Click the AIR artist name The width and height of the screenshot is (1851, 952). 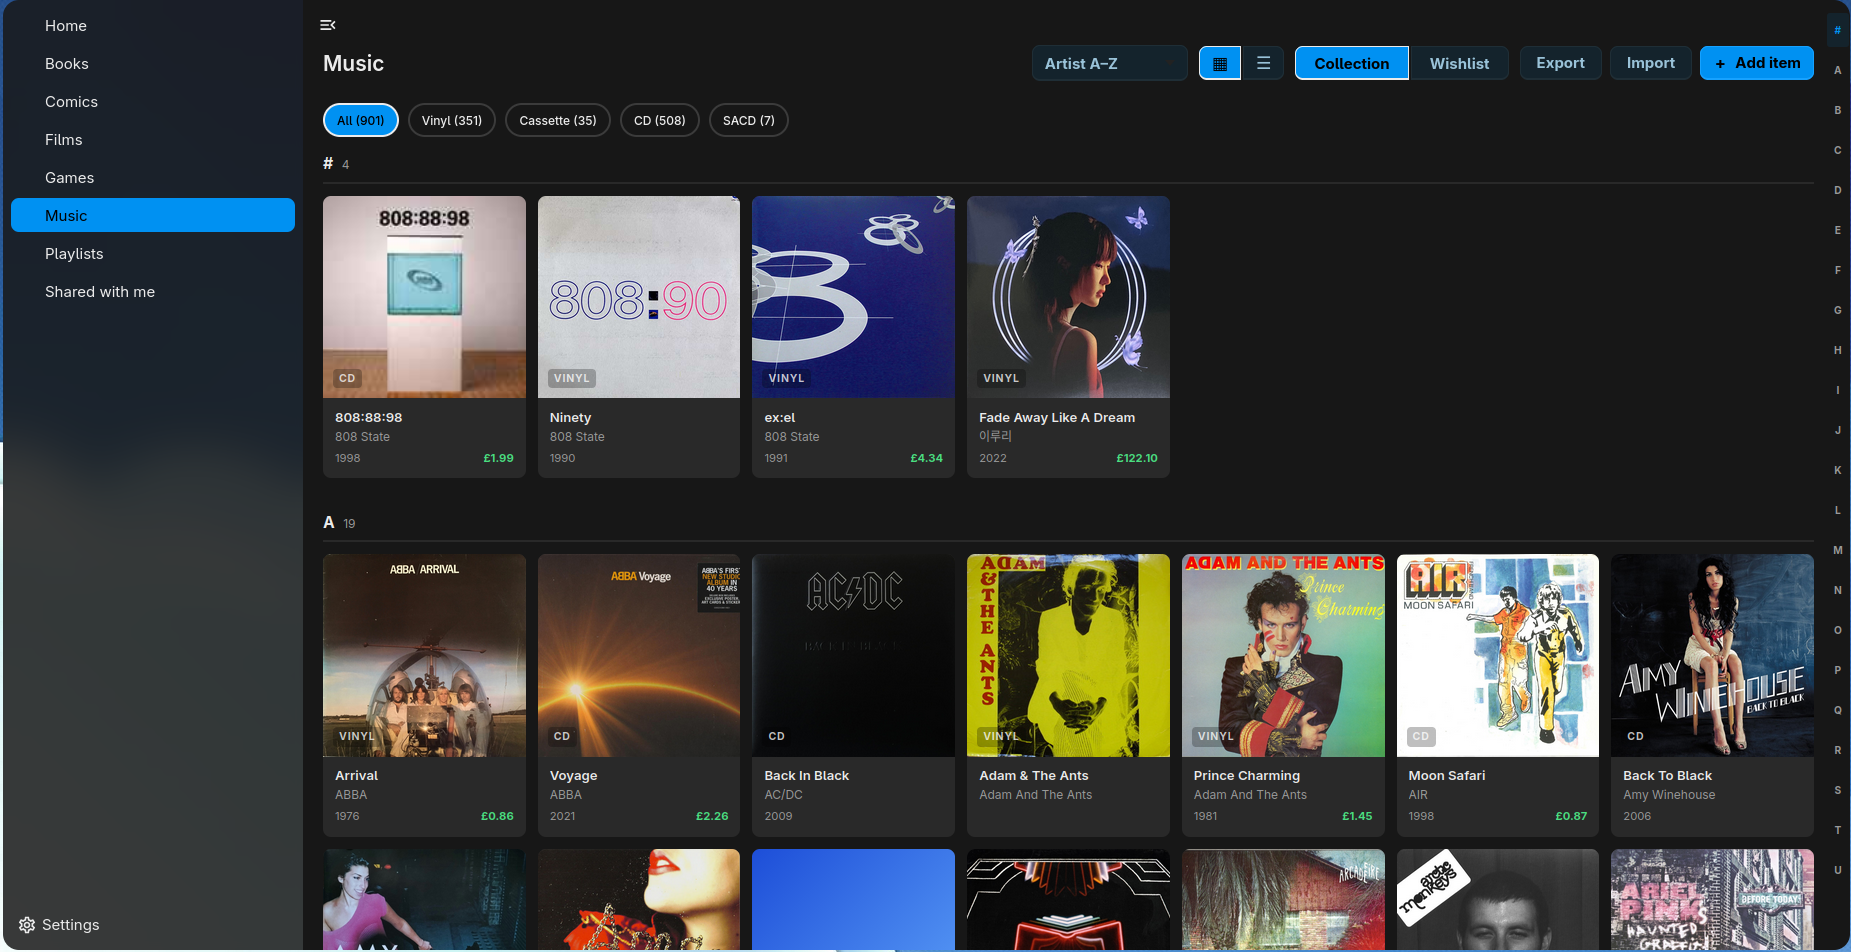pos(1418,795)
